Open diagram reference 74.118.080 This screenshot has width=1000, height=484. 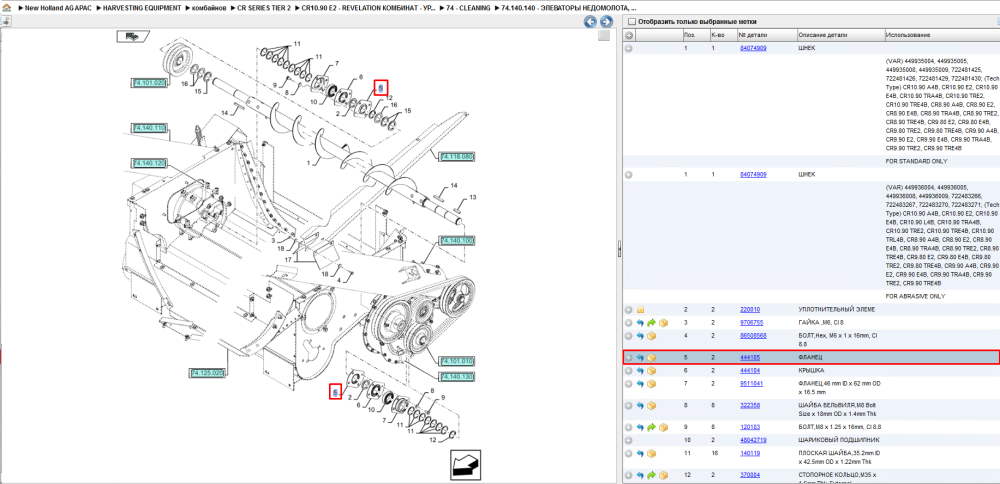click(x=457, y=156)
